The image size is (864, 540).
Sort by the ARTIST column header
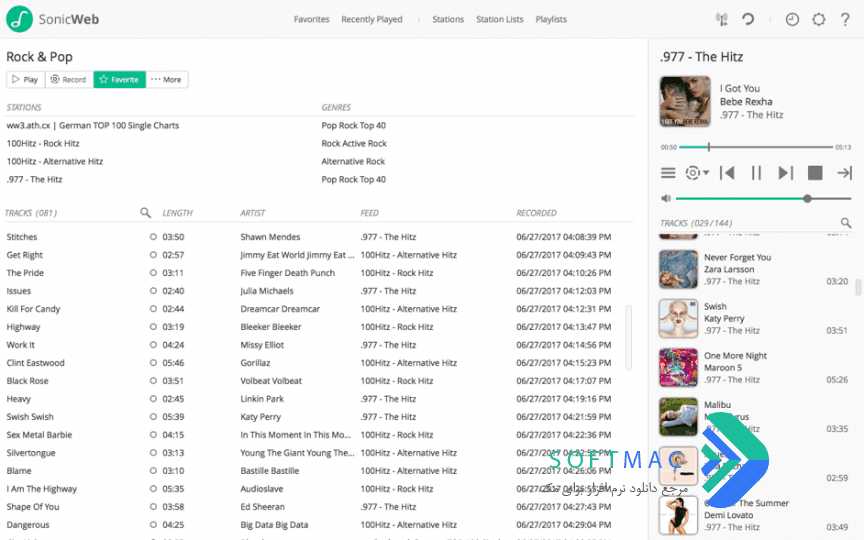point(252,213)
